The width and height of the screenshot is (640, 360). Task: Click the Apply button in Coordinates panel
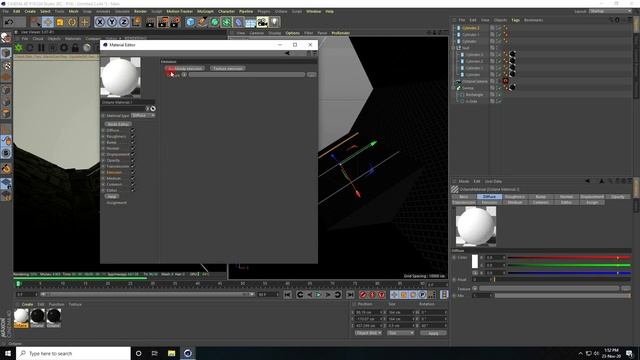433,333
